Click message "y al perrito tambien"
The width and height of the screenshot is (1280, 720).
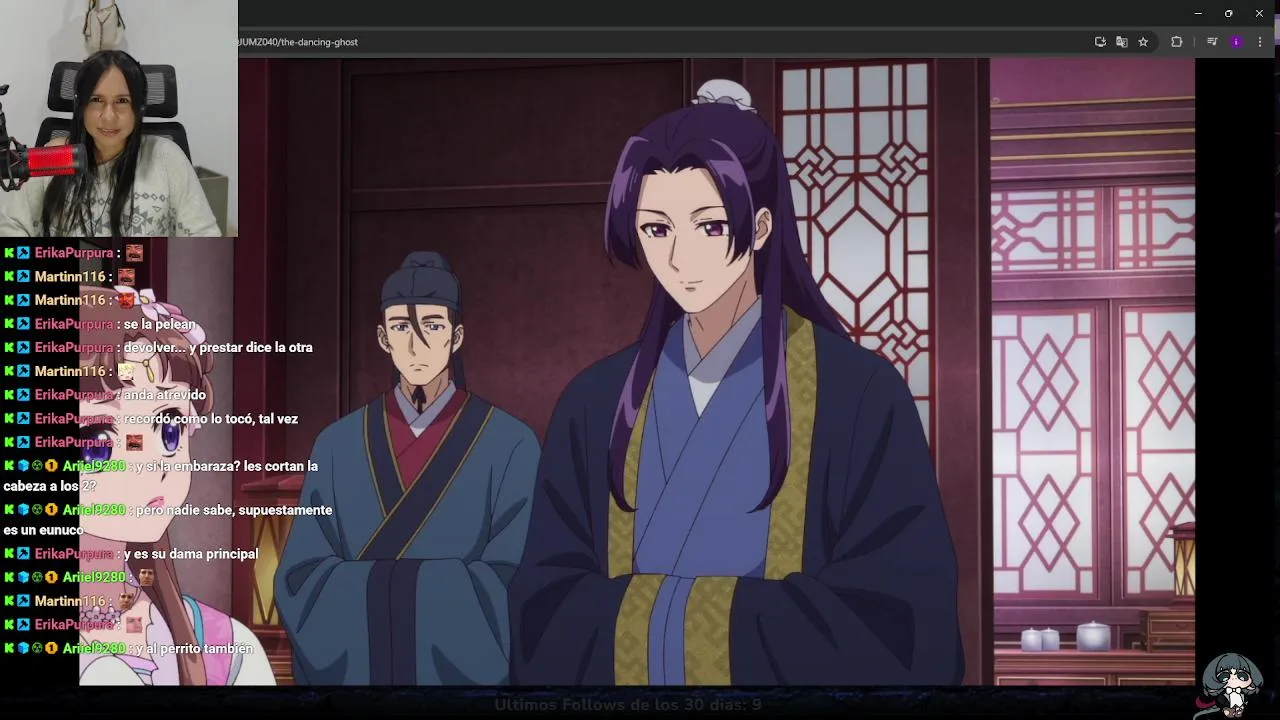point(194,649)
